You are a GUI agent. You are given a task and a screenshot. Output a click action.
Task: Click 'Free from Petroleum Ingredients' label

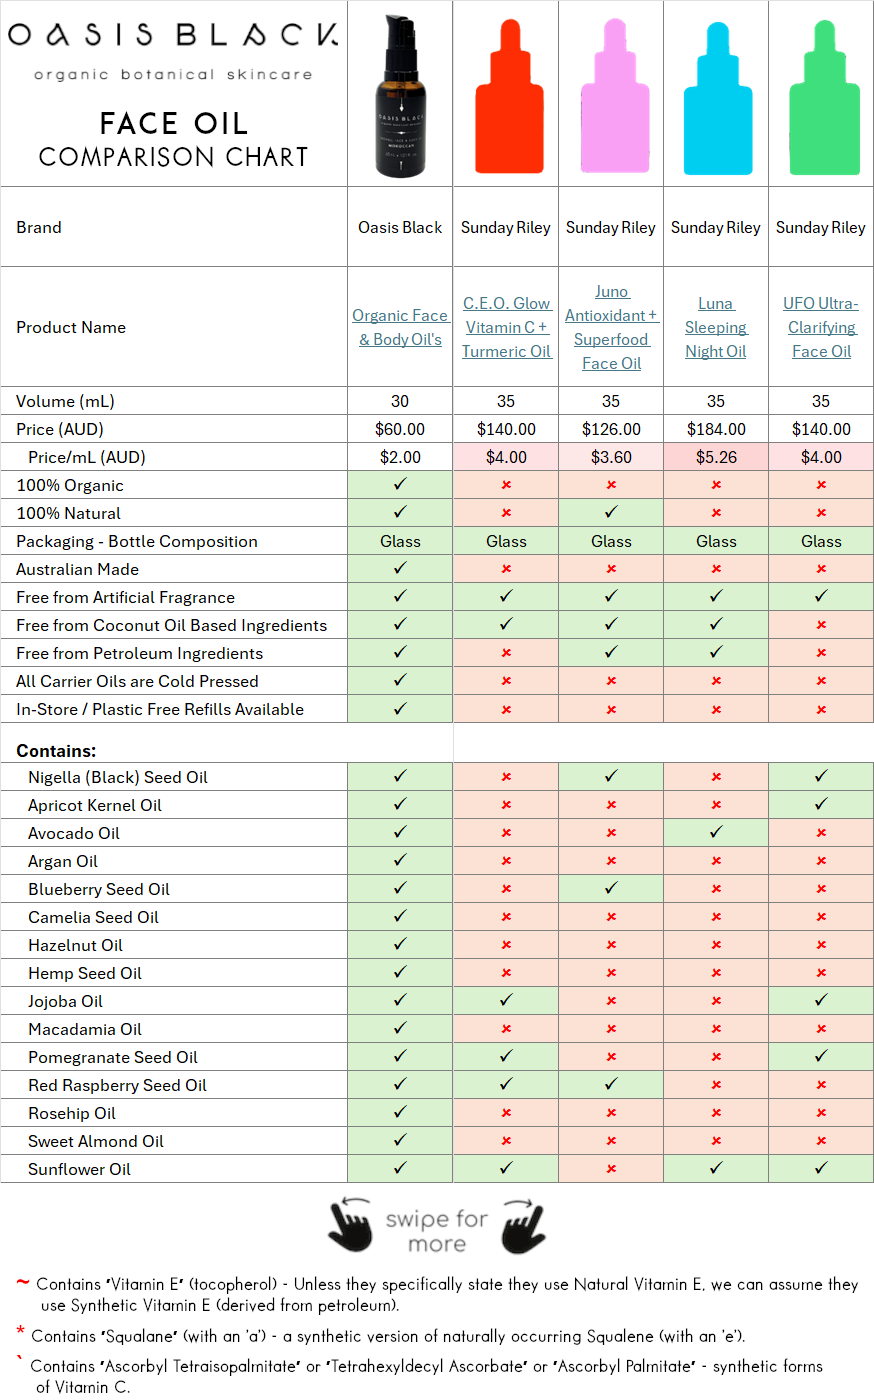(139, 653)
